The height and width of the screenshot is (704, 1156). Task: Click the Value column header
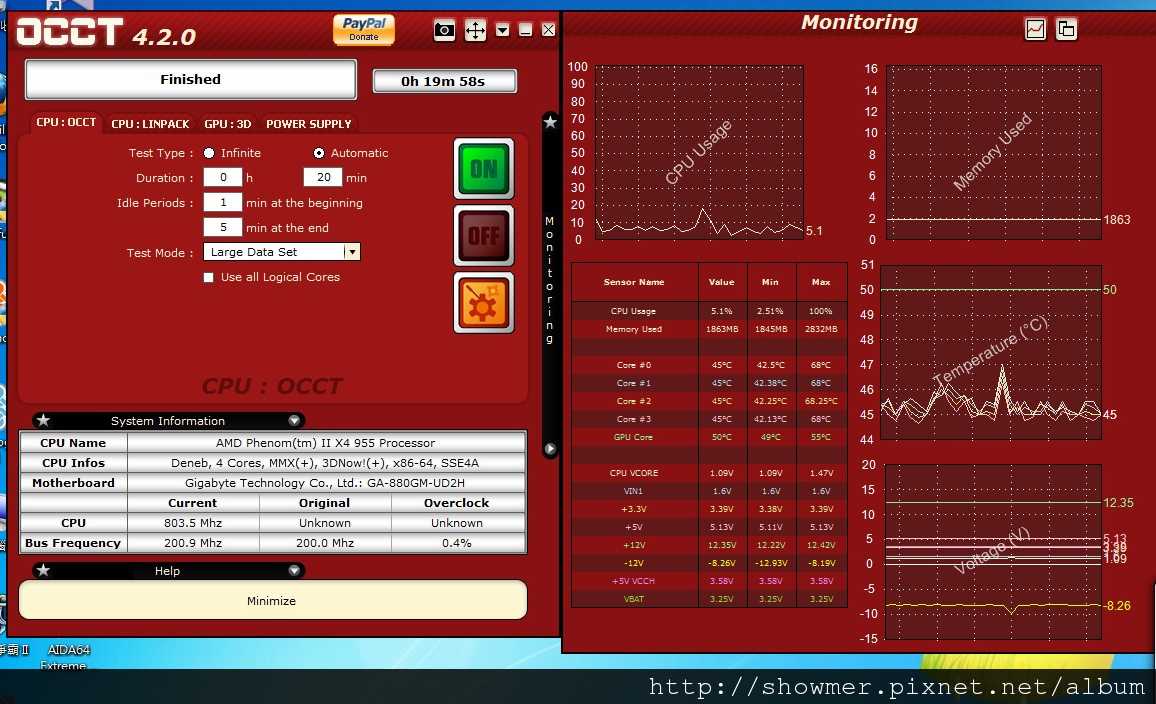point(722,282)
